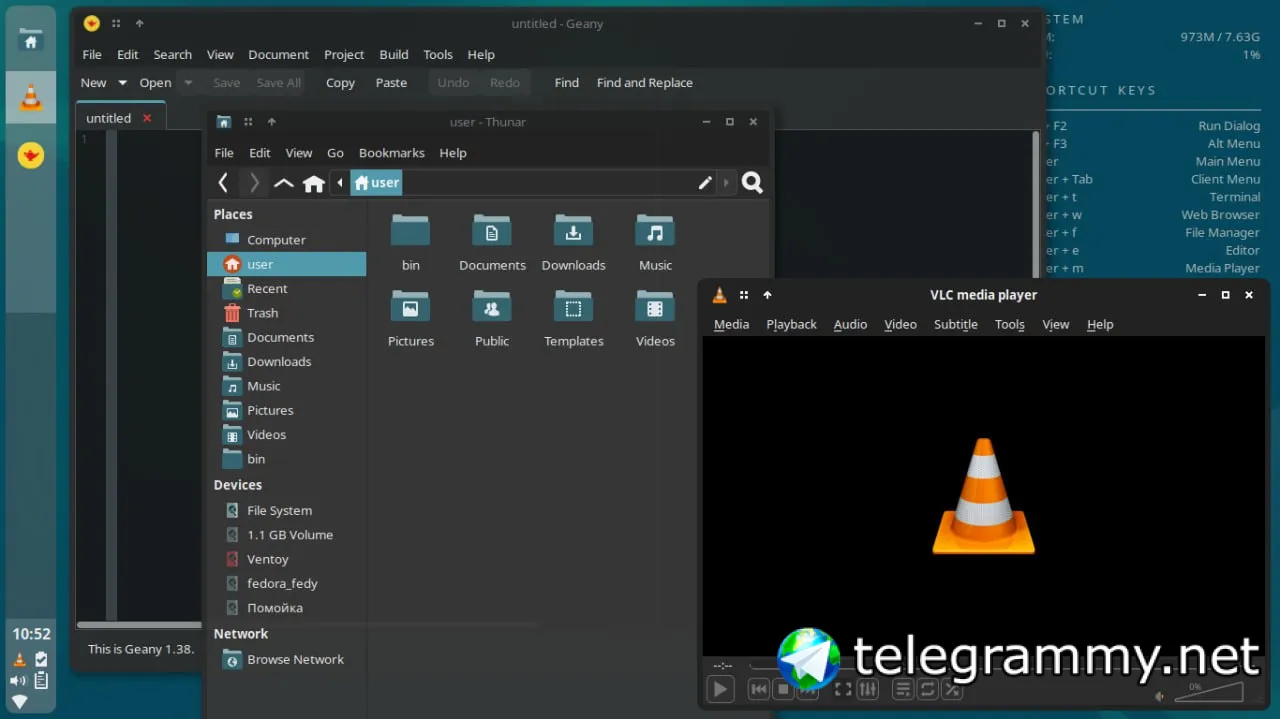
Task: Open the Documents folder icon in Thunar
Action: point(492,231)
